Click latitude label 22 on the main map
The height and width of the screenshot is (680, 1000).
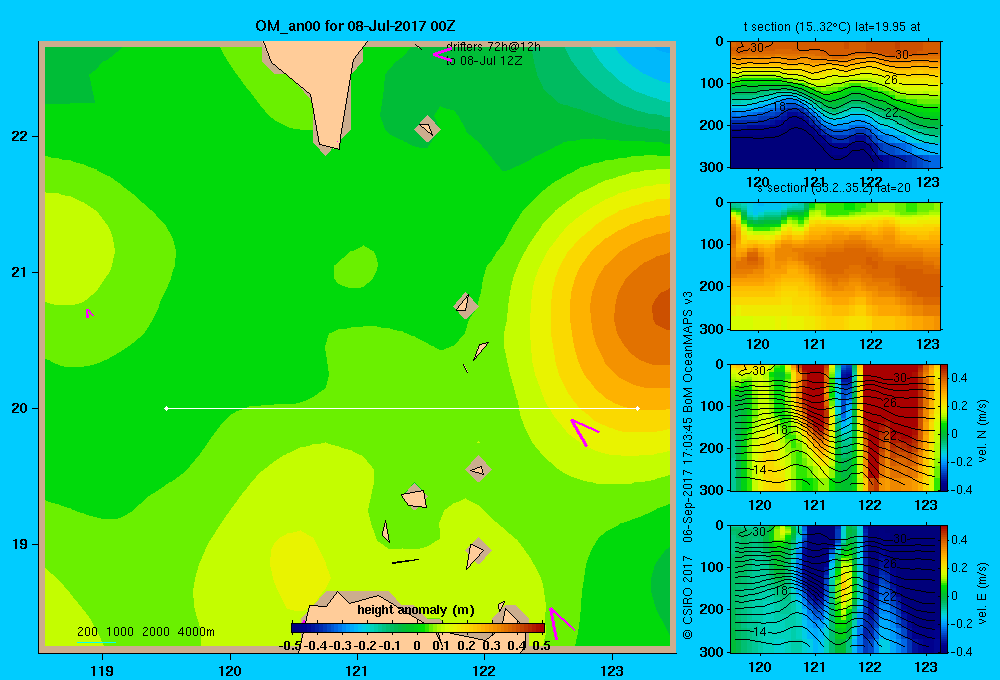click(20, 137)
